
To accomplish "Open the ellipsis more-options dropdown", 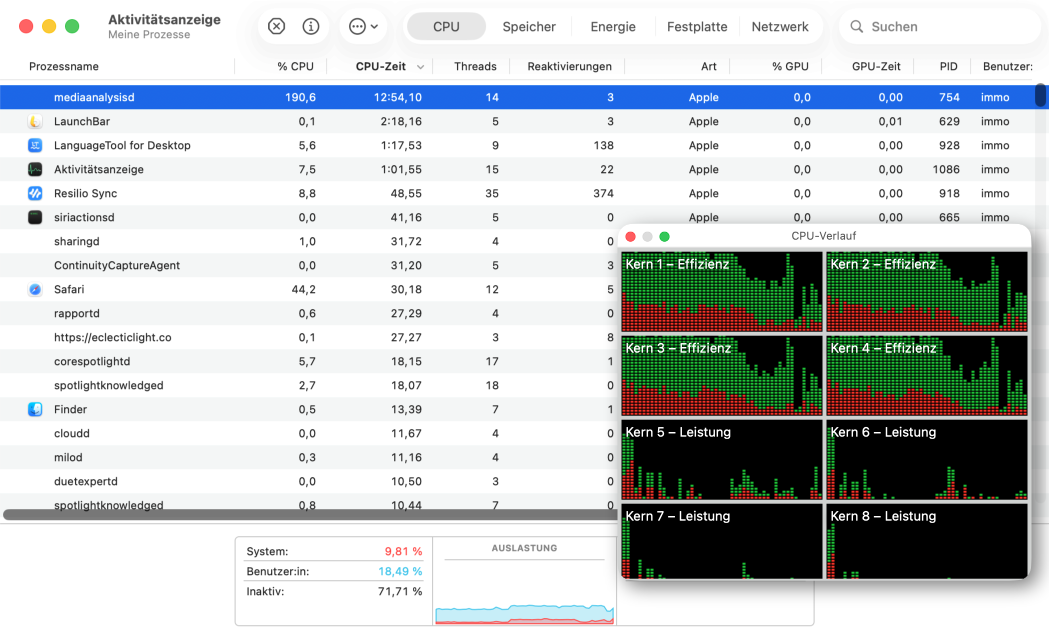I will tap(364, 27).
